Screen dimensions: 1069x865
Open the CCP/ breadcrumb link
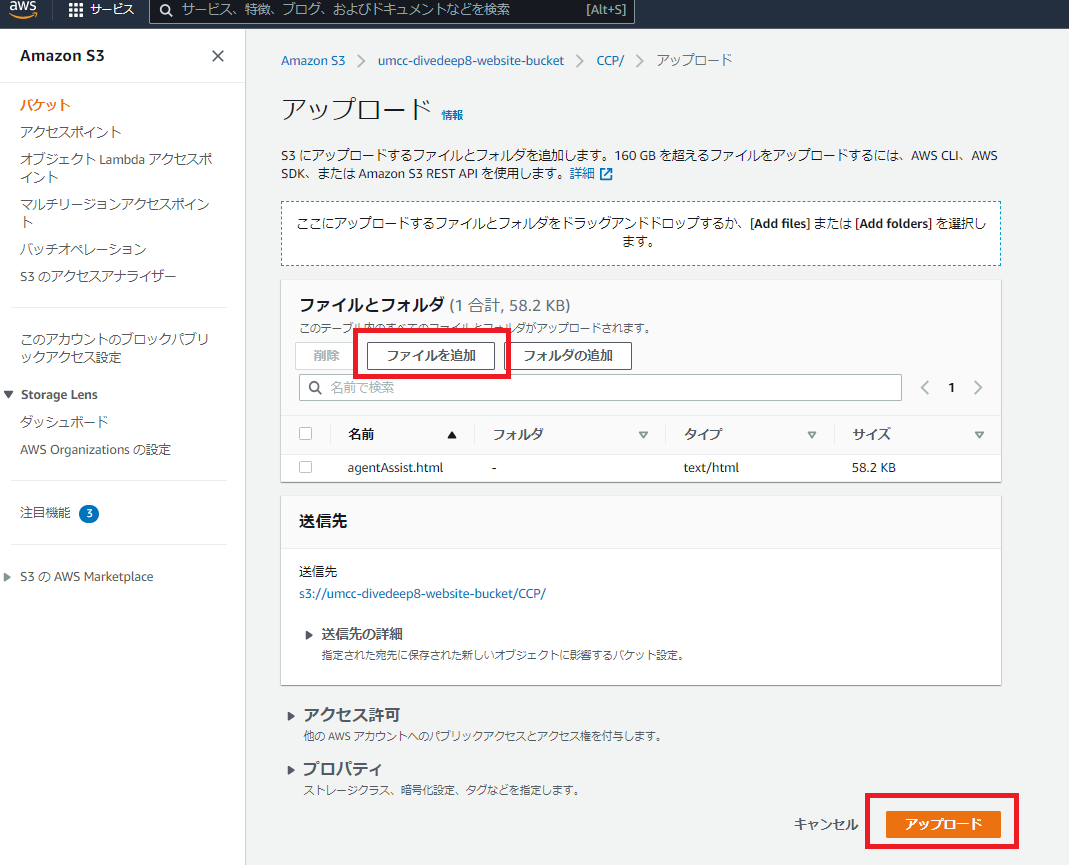(x=610, y=61)
